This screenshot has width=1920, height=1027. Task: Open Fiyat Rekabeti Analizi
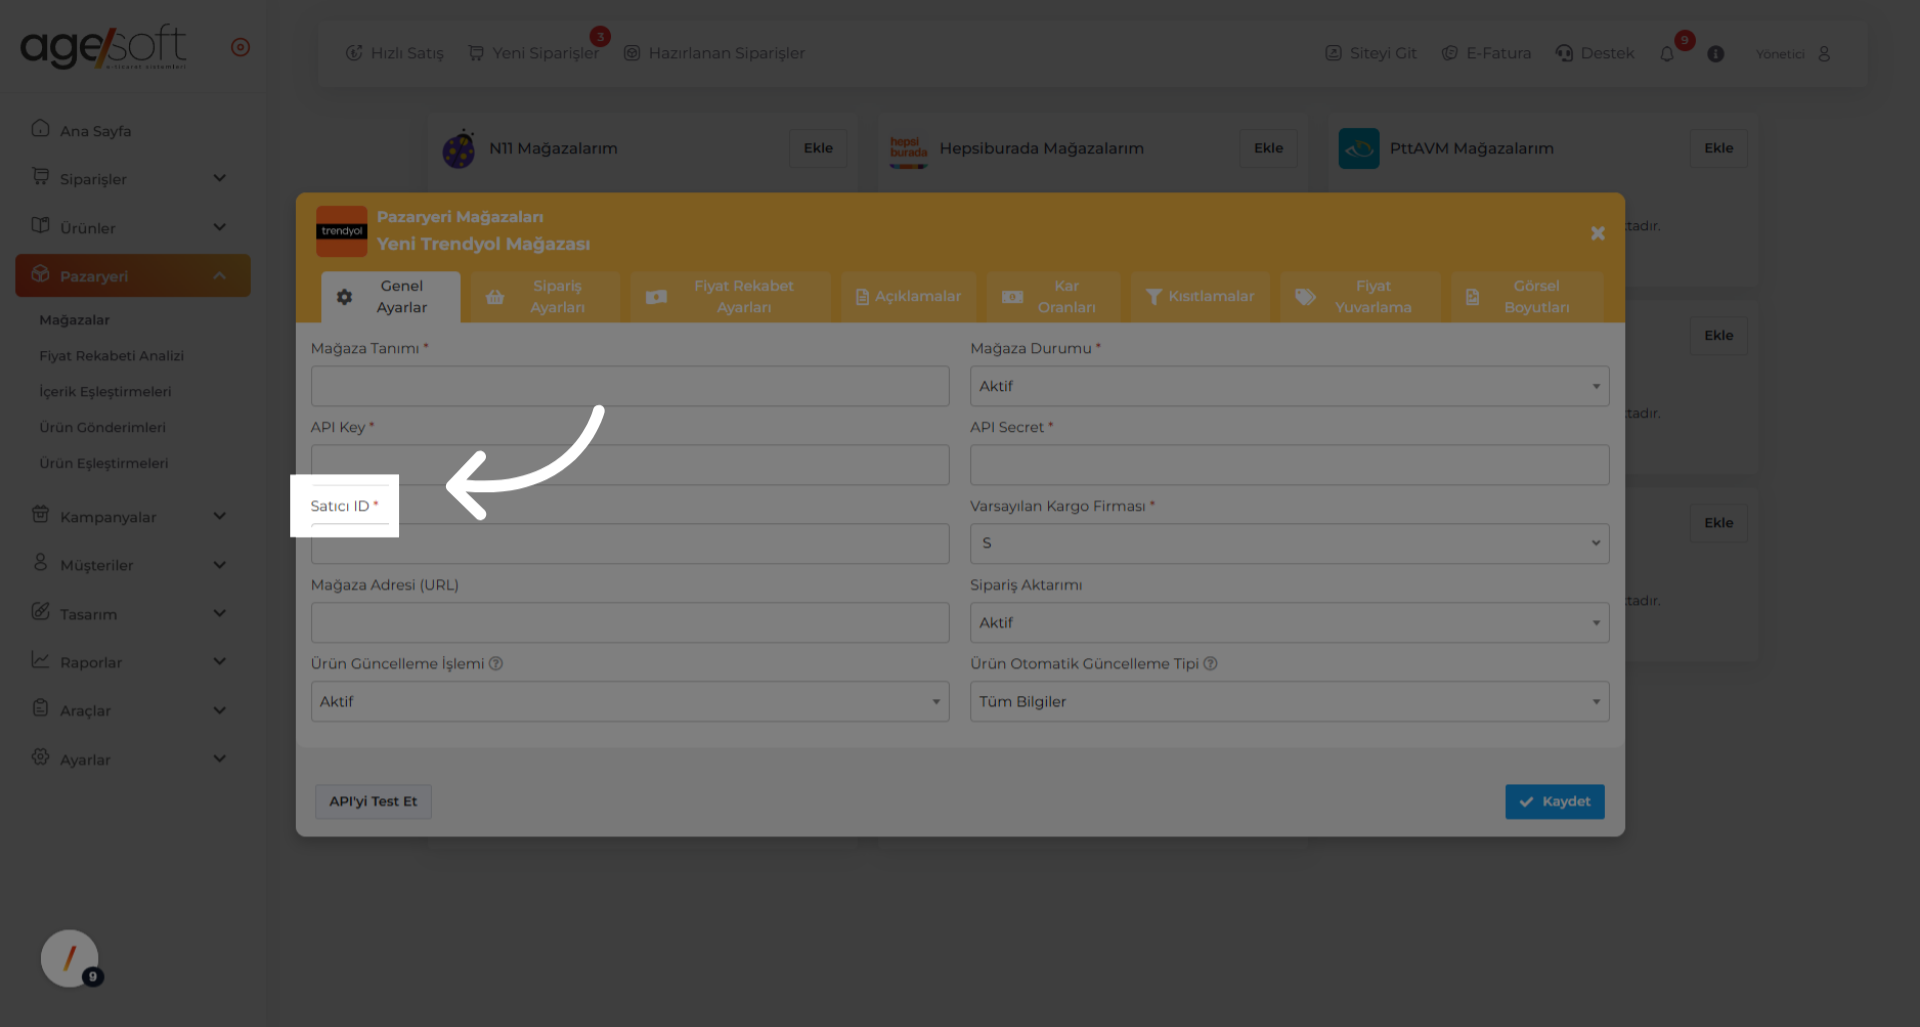[x=112, y=356]
